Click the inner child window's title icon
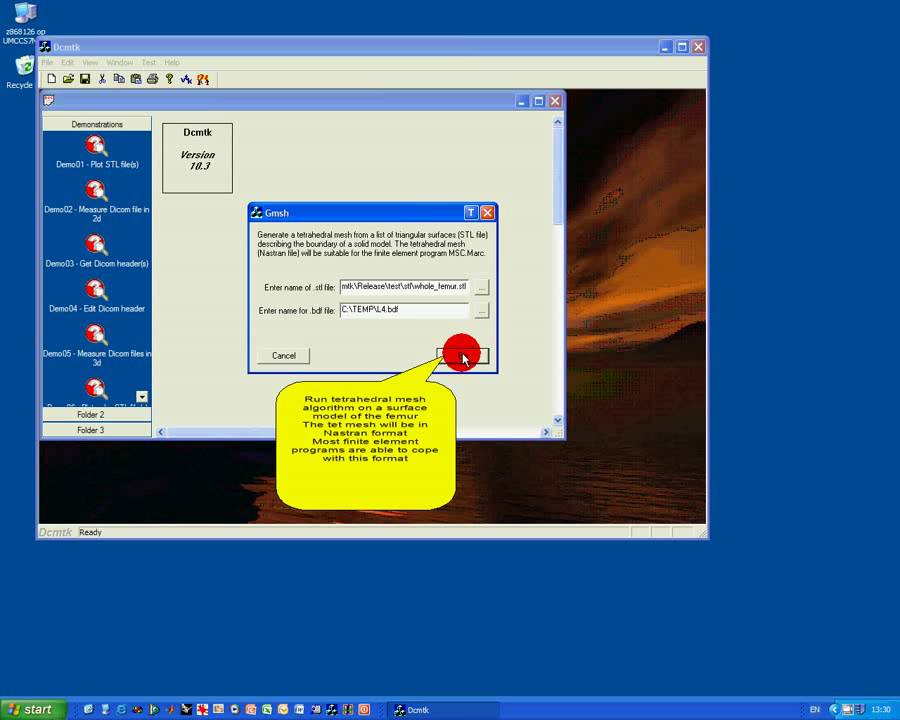 [x=49, y=101]
